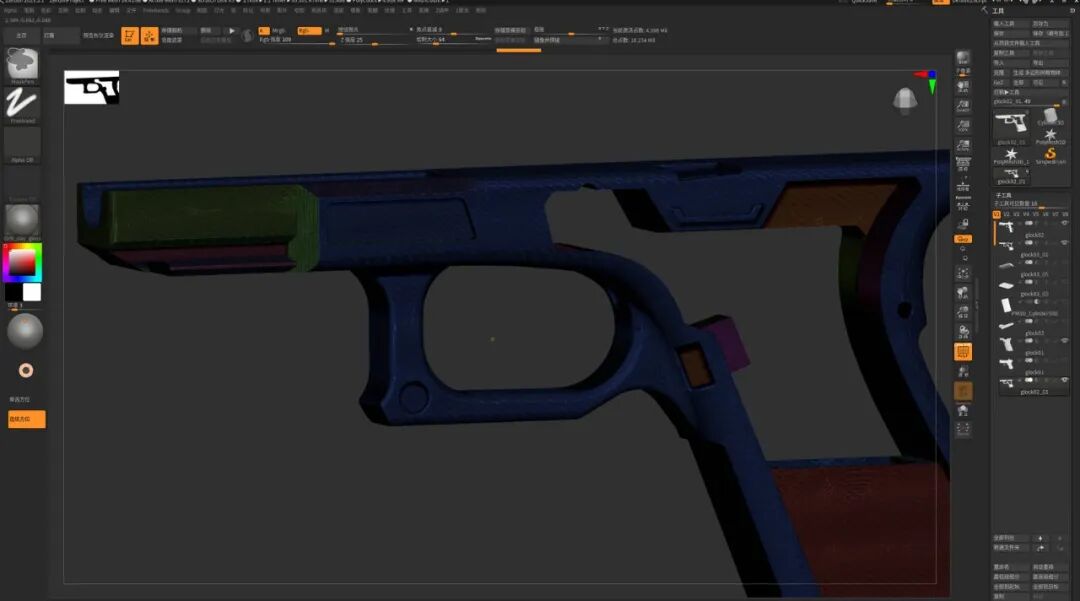Screen dimensions: 1080x601
Task: Select the white main color swatch
Action: [x=32, y=292]
